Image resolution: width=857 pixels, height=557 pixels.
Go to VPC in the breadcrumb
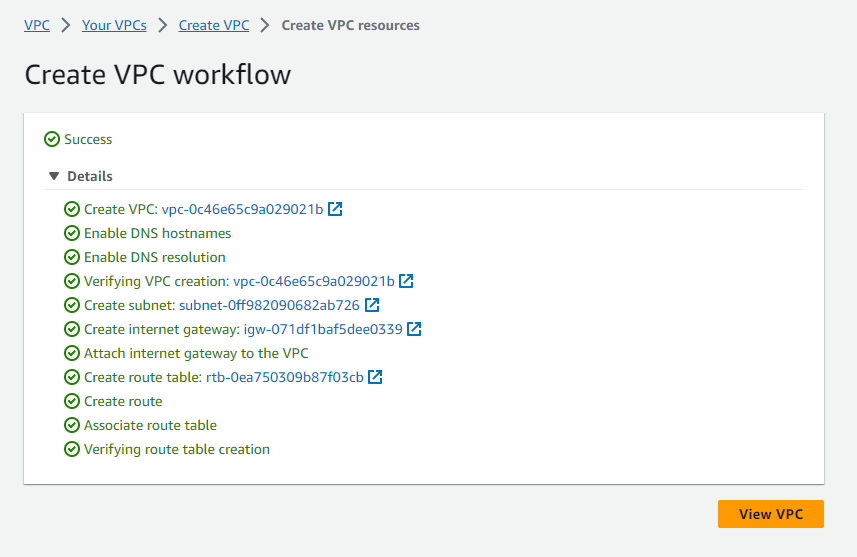37,25
